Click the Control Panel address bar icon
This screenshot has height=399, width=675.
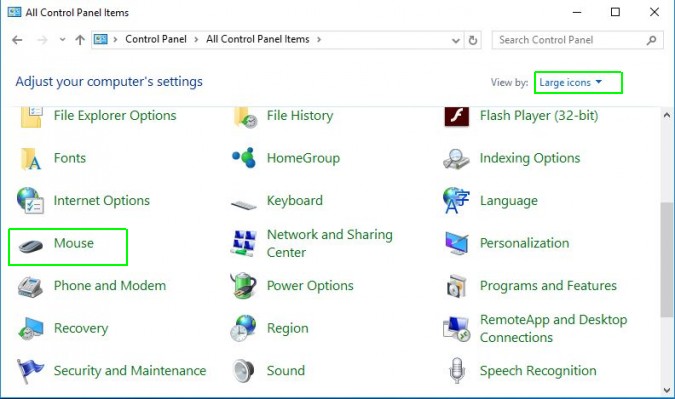pos(101,39)
